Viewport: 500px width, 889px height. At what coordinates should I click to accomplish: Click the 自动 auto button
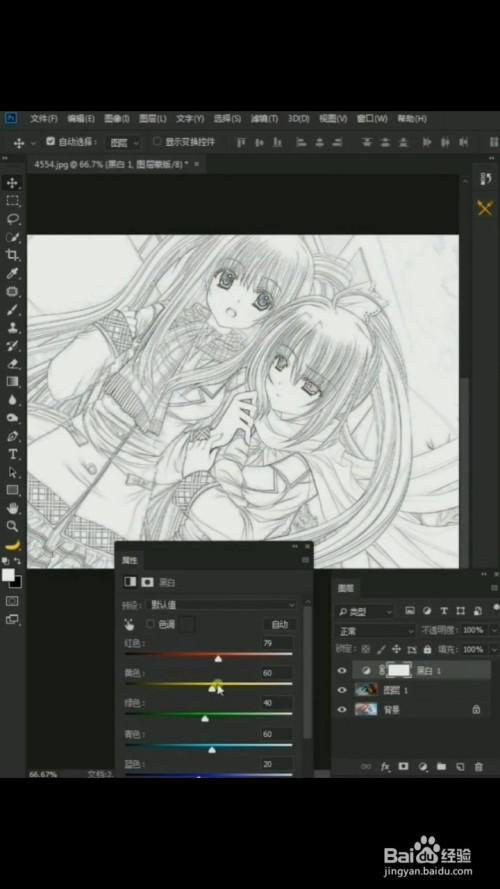click(279, 624)
